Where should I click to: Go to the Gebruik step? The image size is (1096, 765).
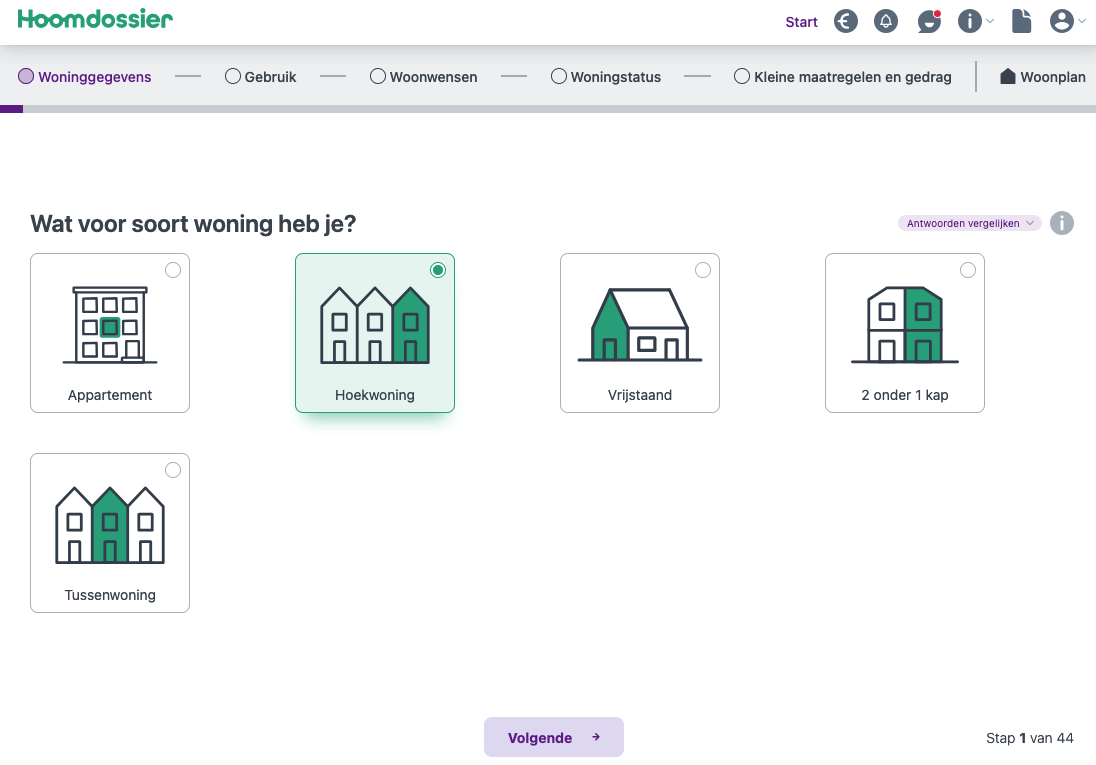[261, 77]
